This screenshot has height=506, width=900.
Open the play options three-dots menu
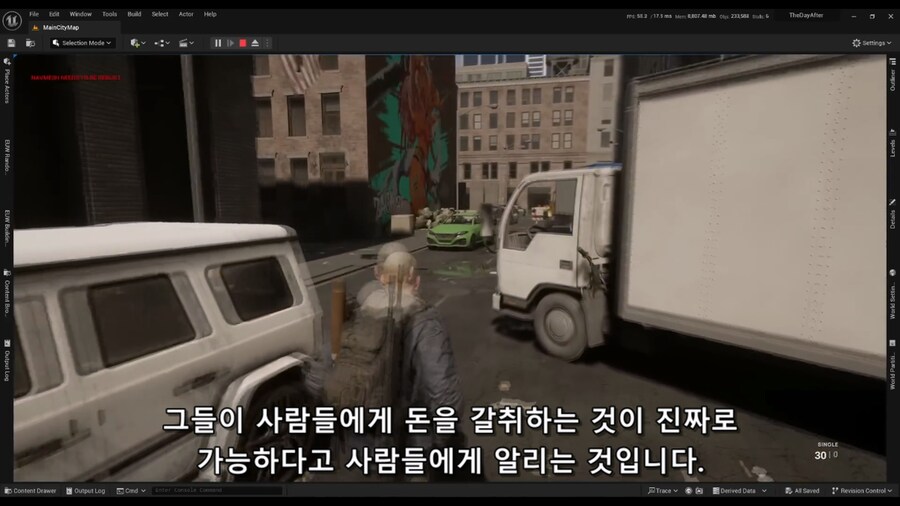(267, 43)
